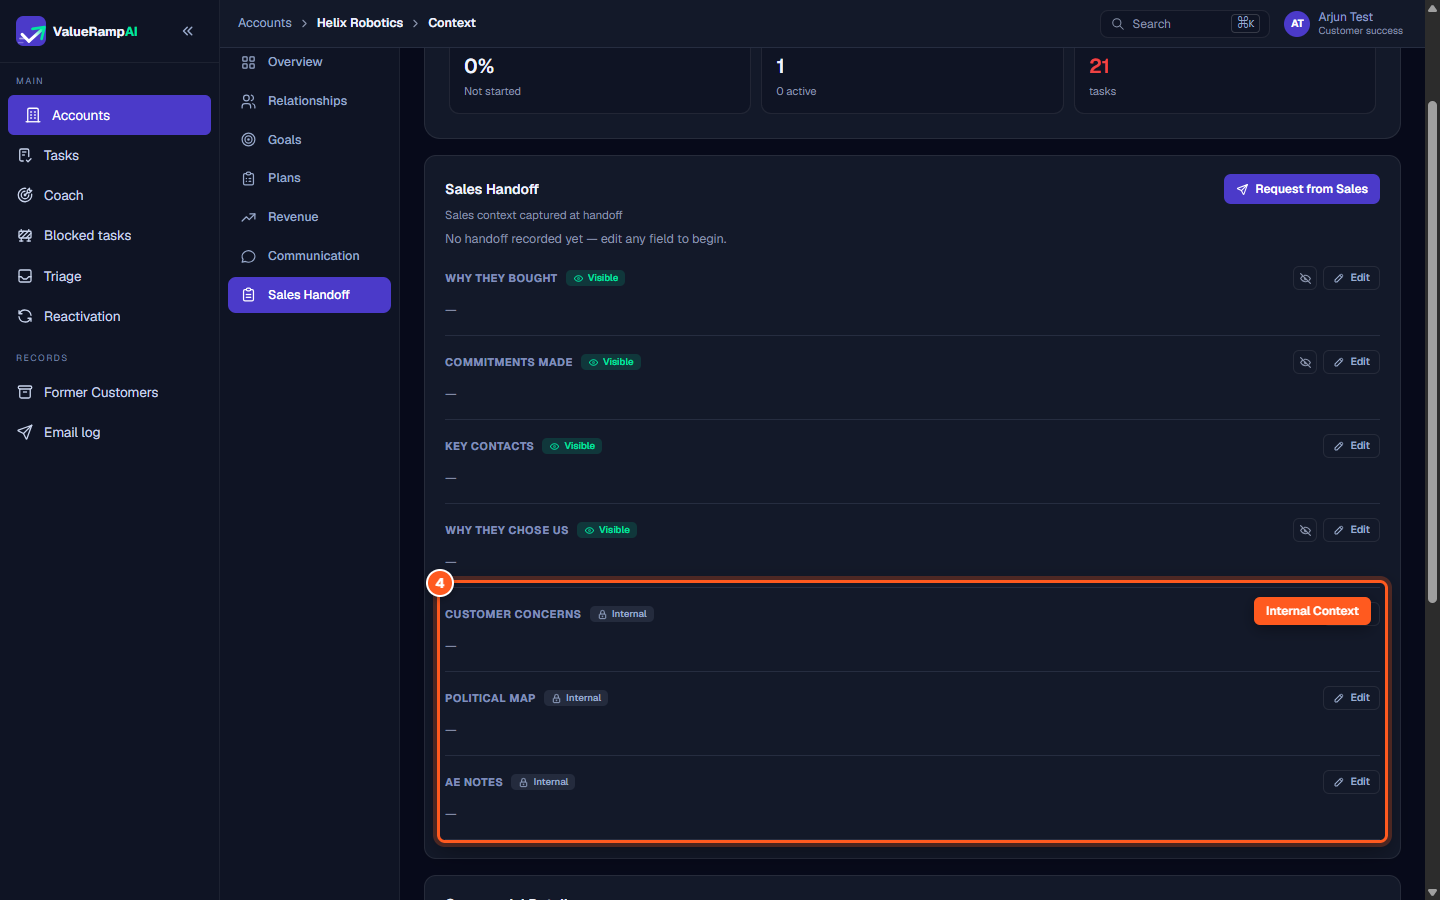The image size is (1440, 900).
Task: Click the "AE NOTES" label
Action: coord(474,782)
